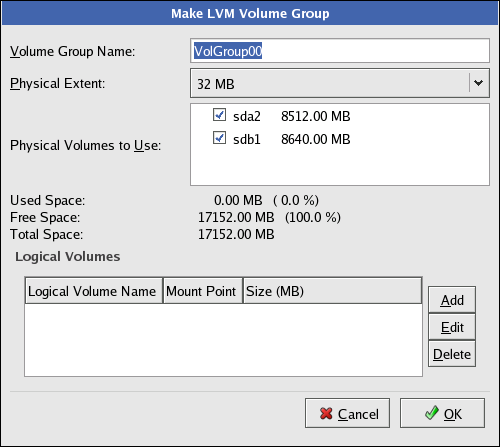Click the Edit logical volume button
Viewport: 500px width, 447px height.
(x=452, y=327)
